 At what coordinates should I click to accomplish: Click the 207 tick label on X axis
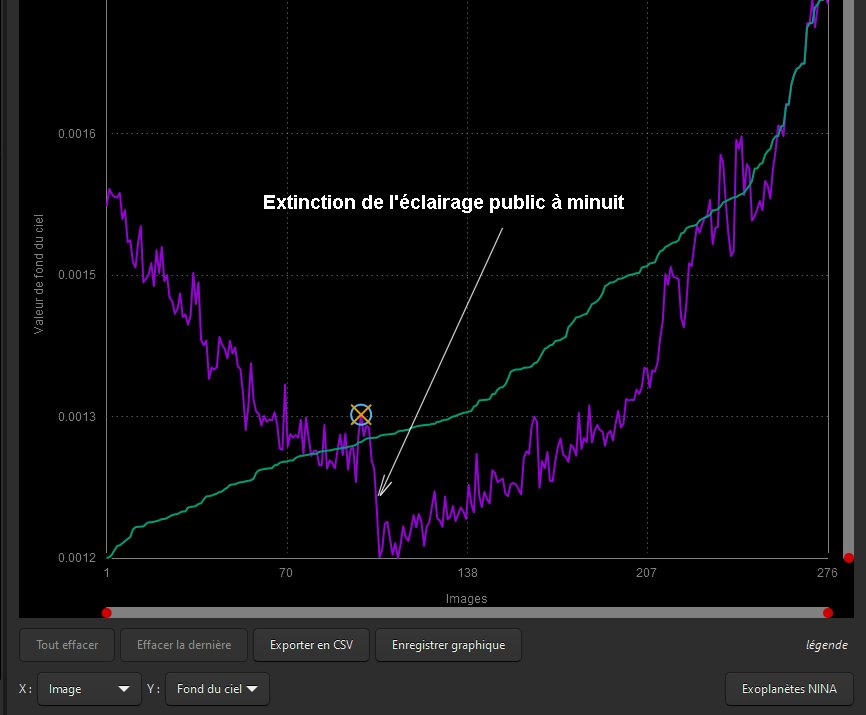[646, 574]
